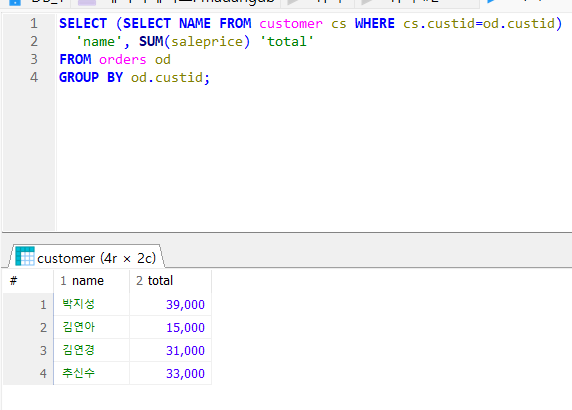Click line number 1 in editor gutter
This screenshot has height=410, width=572.
(34, 23)
